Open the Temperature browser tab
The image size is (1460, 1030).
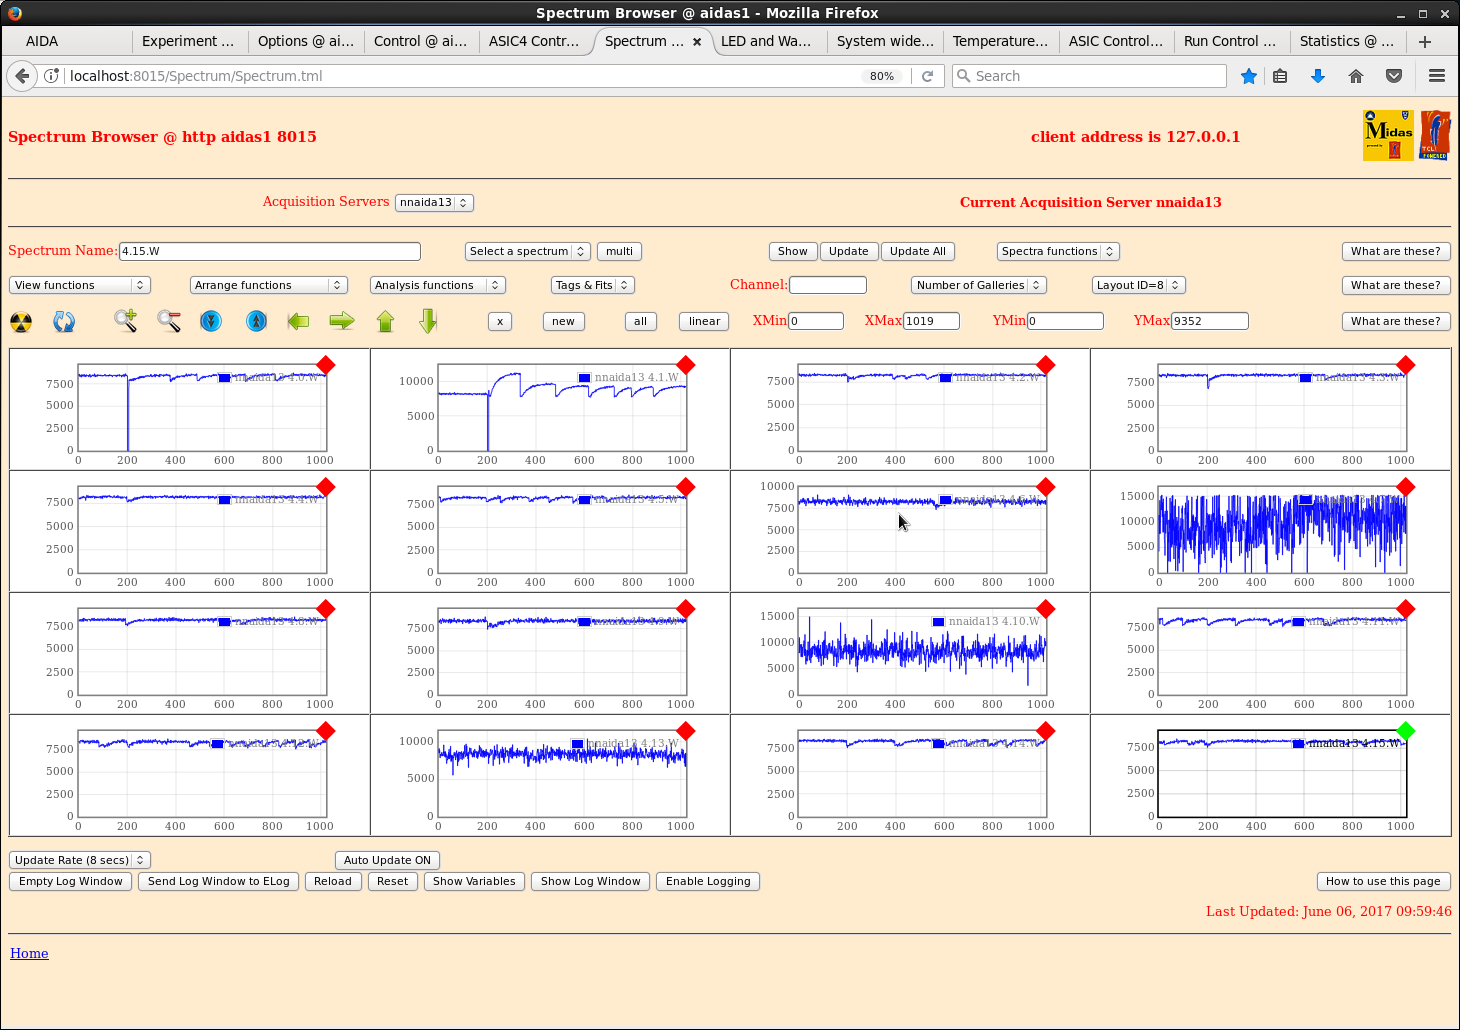tap(1000, 41)
